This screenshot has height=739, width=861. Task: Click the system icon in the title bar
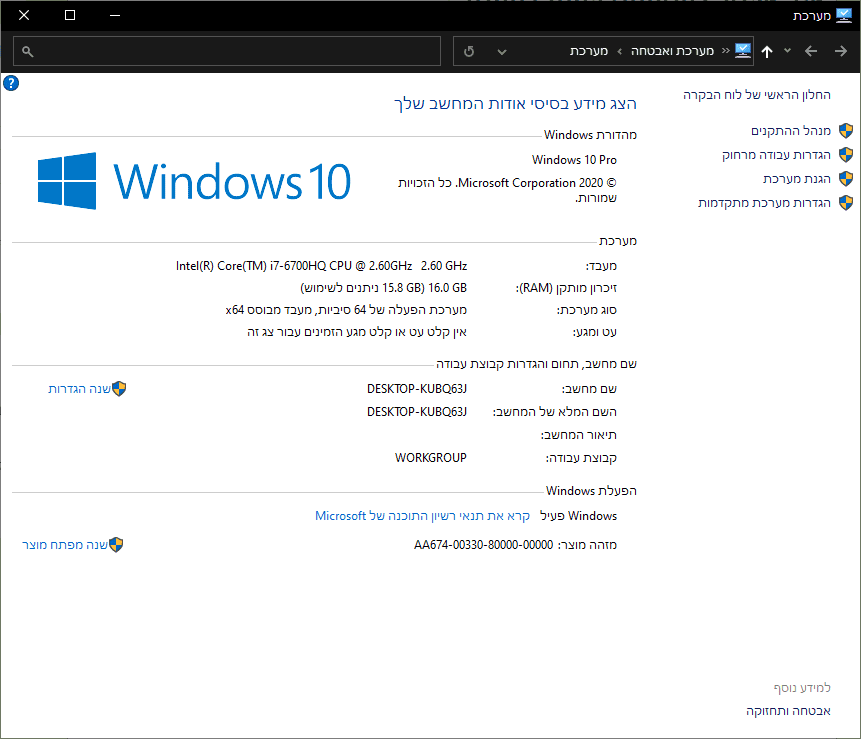pos(844,15)
